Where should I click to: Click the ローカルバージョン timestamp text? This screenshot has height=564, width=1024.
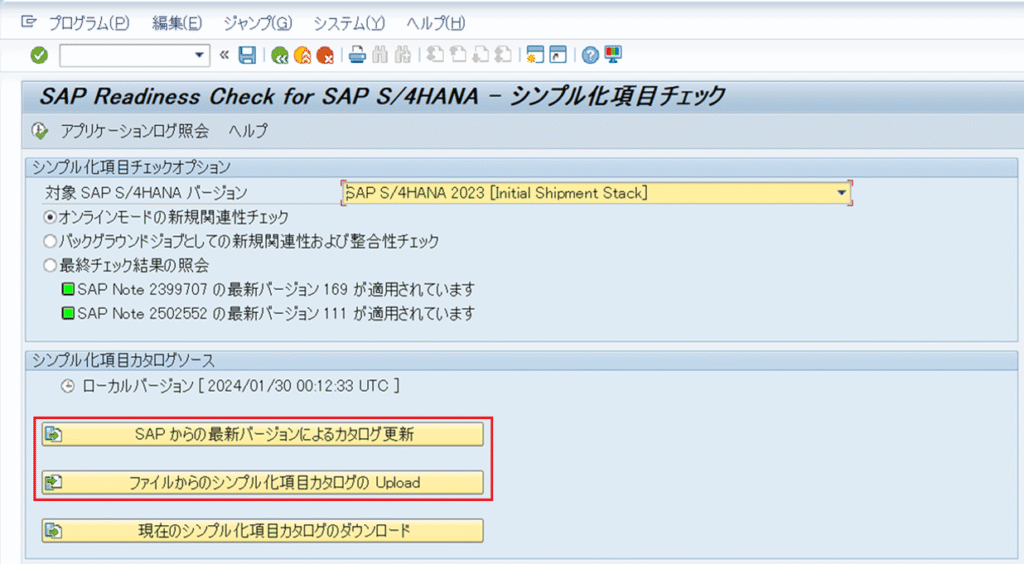click(x=241, y=386)
